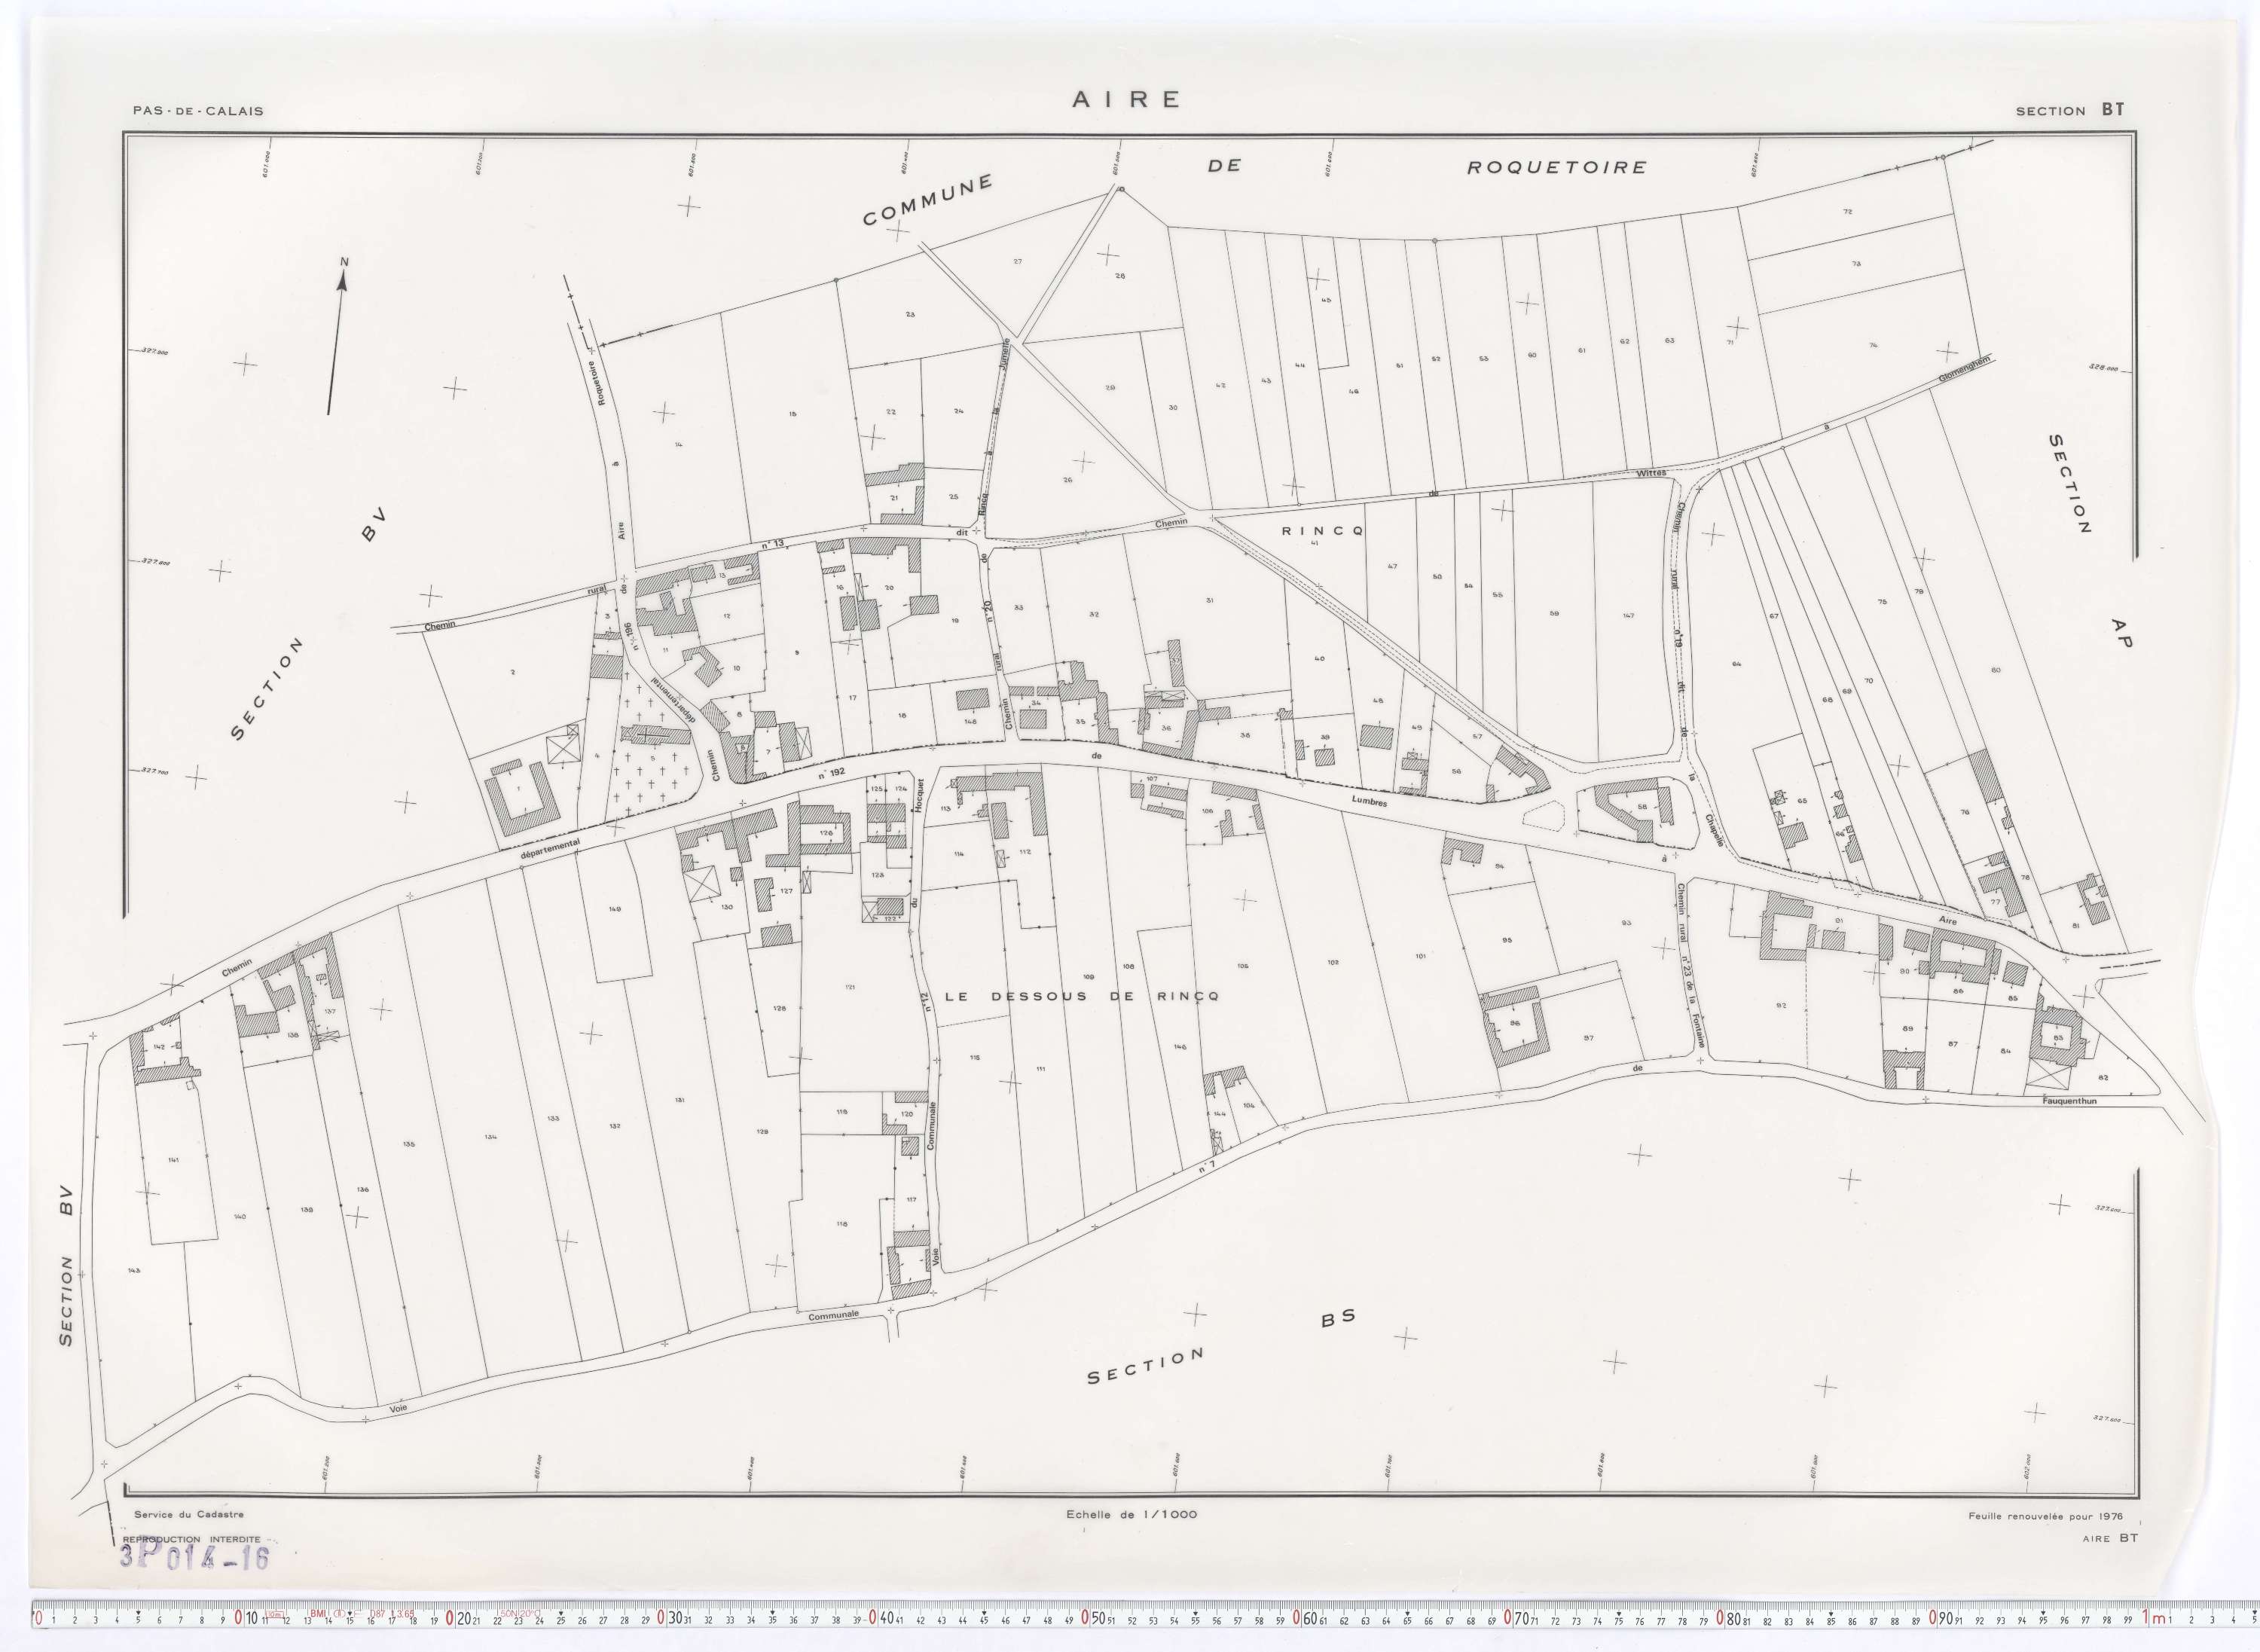Click parcel number "82"
This screenshot has width=2260, height=1652.
(2103, 1077)
